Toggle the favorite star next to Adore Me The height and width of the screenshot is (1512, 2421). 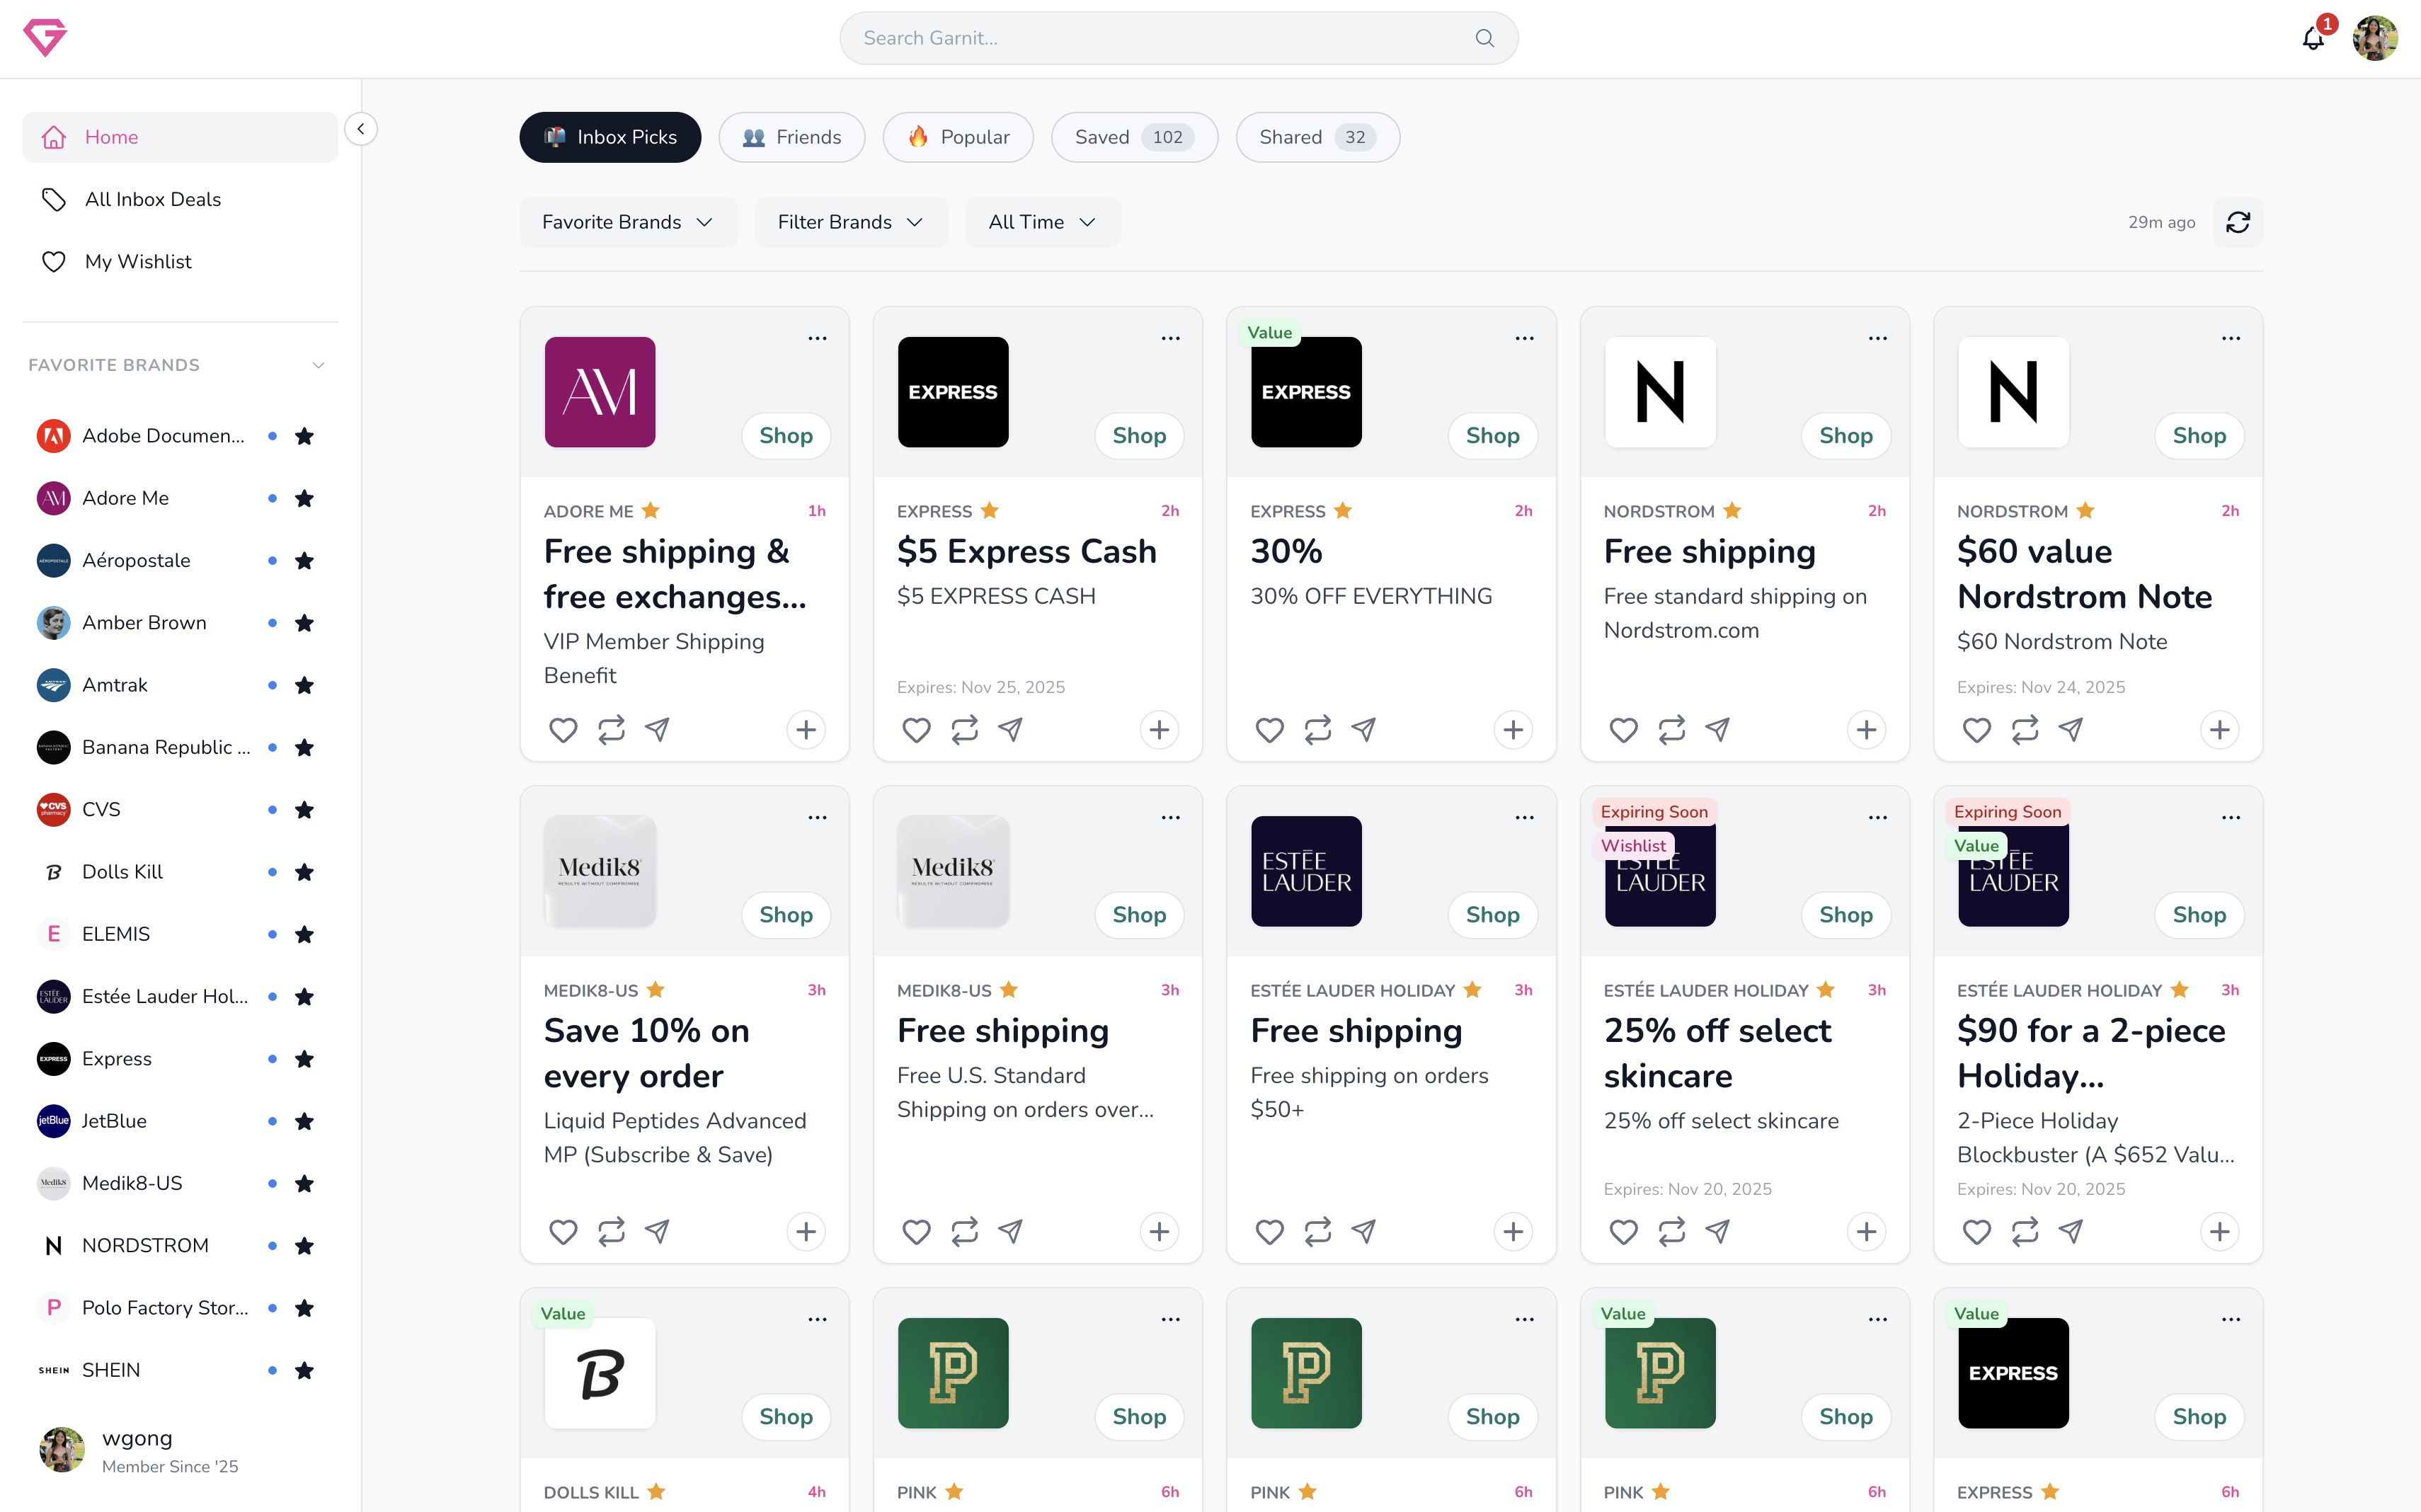[305, 498]
